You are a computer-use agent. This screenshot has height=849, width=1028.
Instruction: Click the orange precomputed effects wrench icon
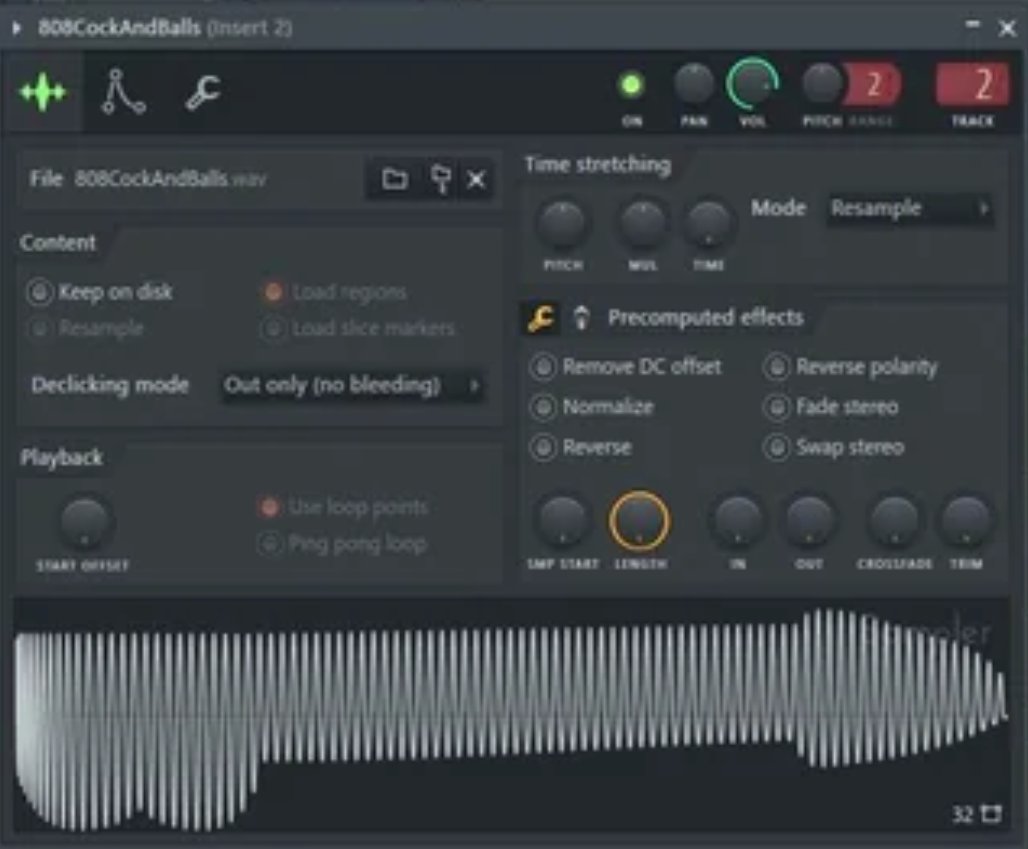tap(541, 318)
